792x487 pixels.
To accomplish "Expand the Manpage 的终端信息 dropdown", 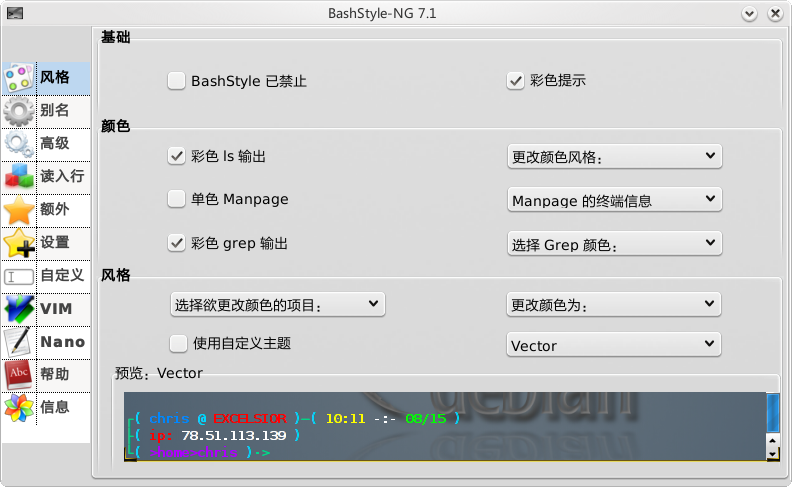I will [x=614, y=200].
